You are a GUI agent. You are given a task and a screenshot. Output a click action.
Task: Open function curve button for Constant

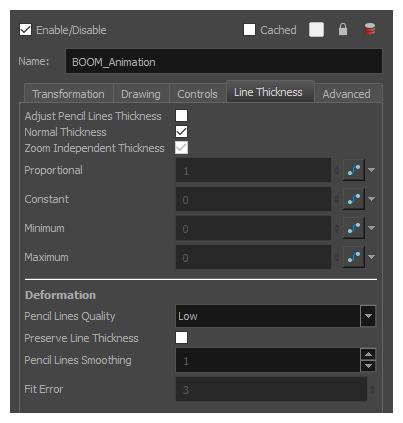tap(354, 199)
